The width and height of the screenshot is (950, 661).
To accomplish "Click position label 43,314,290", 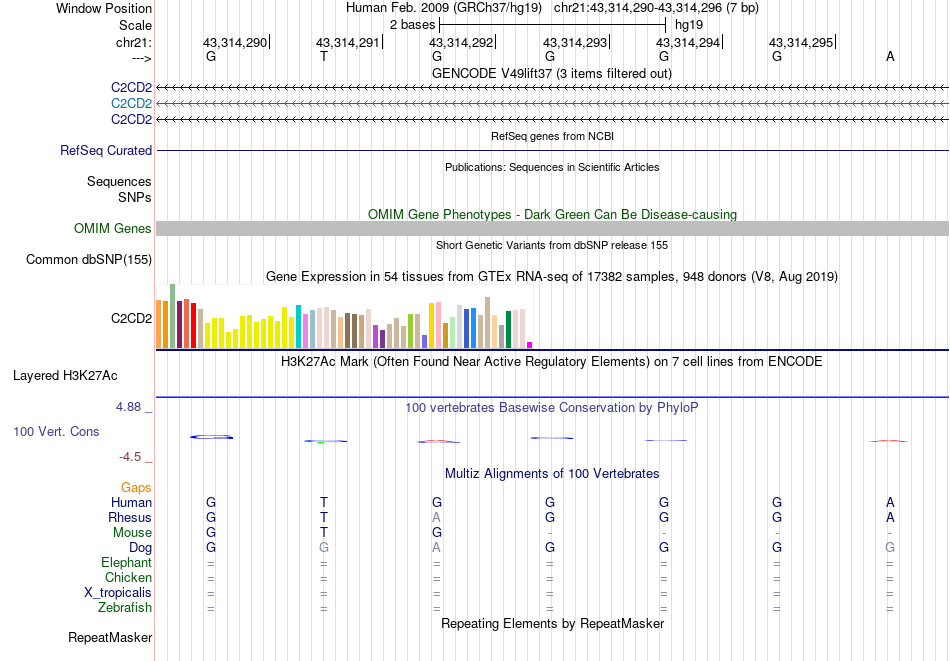I will click(x=235, y=42).
